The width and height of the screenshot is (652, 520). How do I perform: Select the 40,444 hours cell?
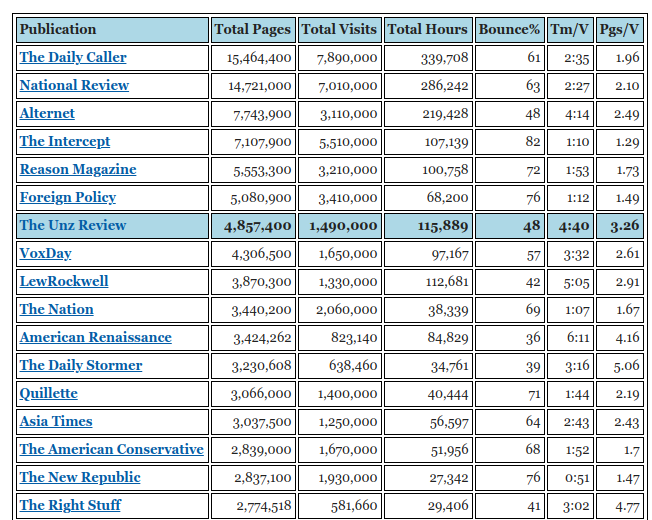tap(428, 394)
